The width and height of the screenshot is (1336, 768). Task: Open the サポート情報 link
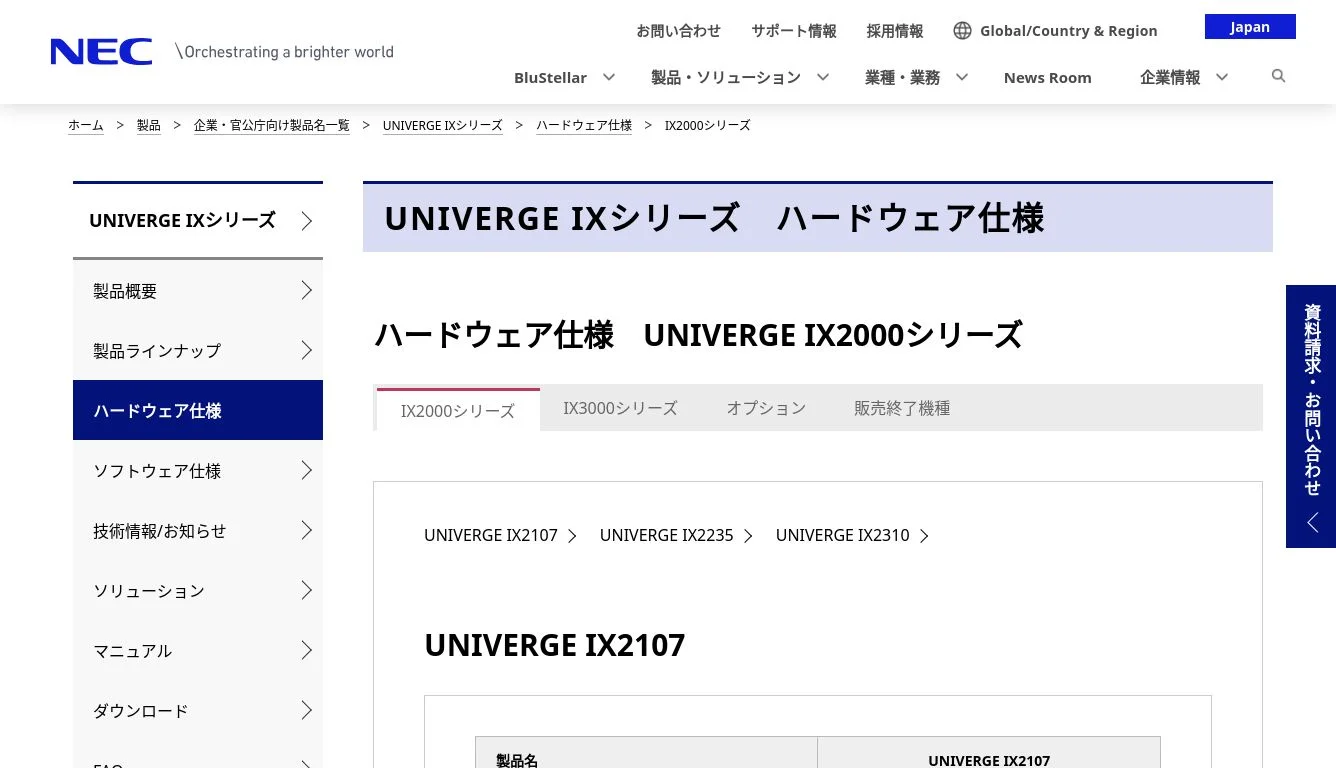pyautogui.click(x=794, y=31)
